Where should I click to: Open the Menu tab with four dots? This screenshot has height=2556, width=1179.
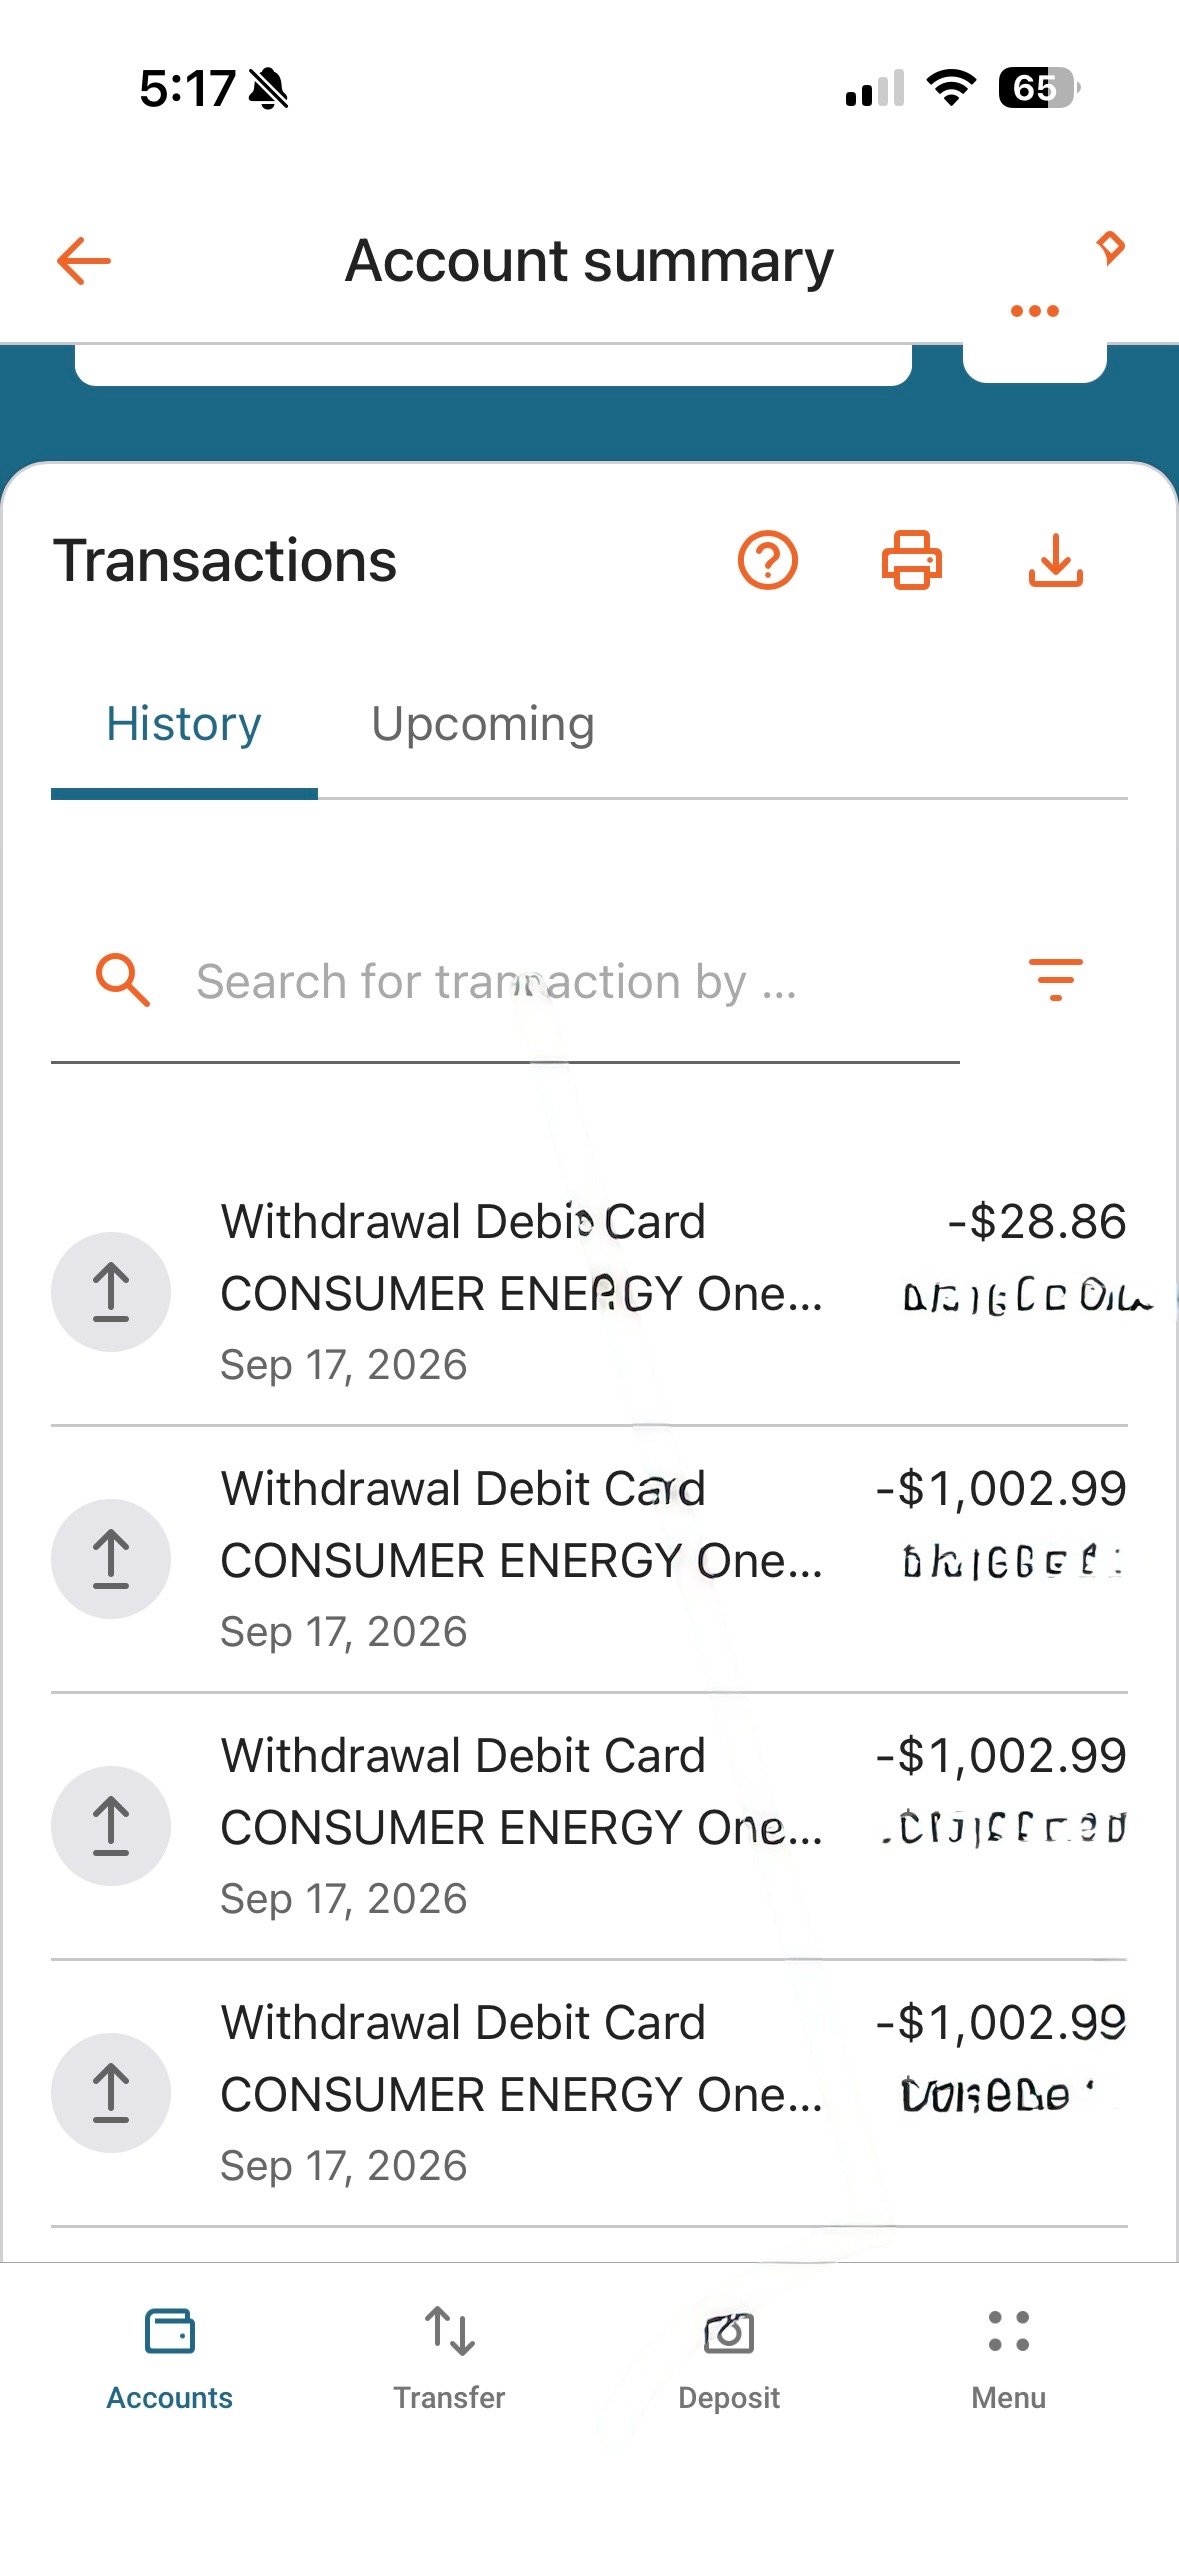[x=1008, y=2360]
